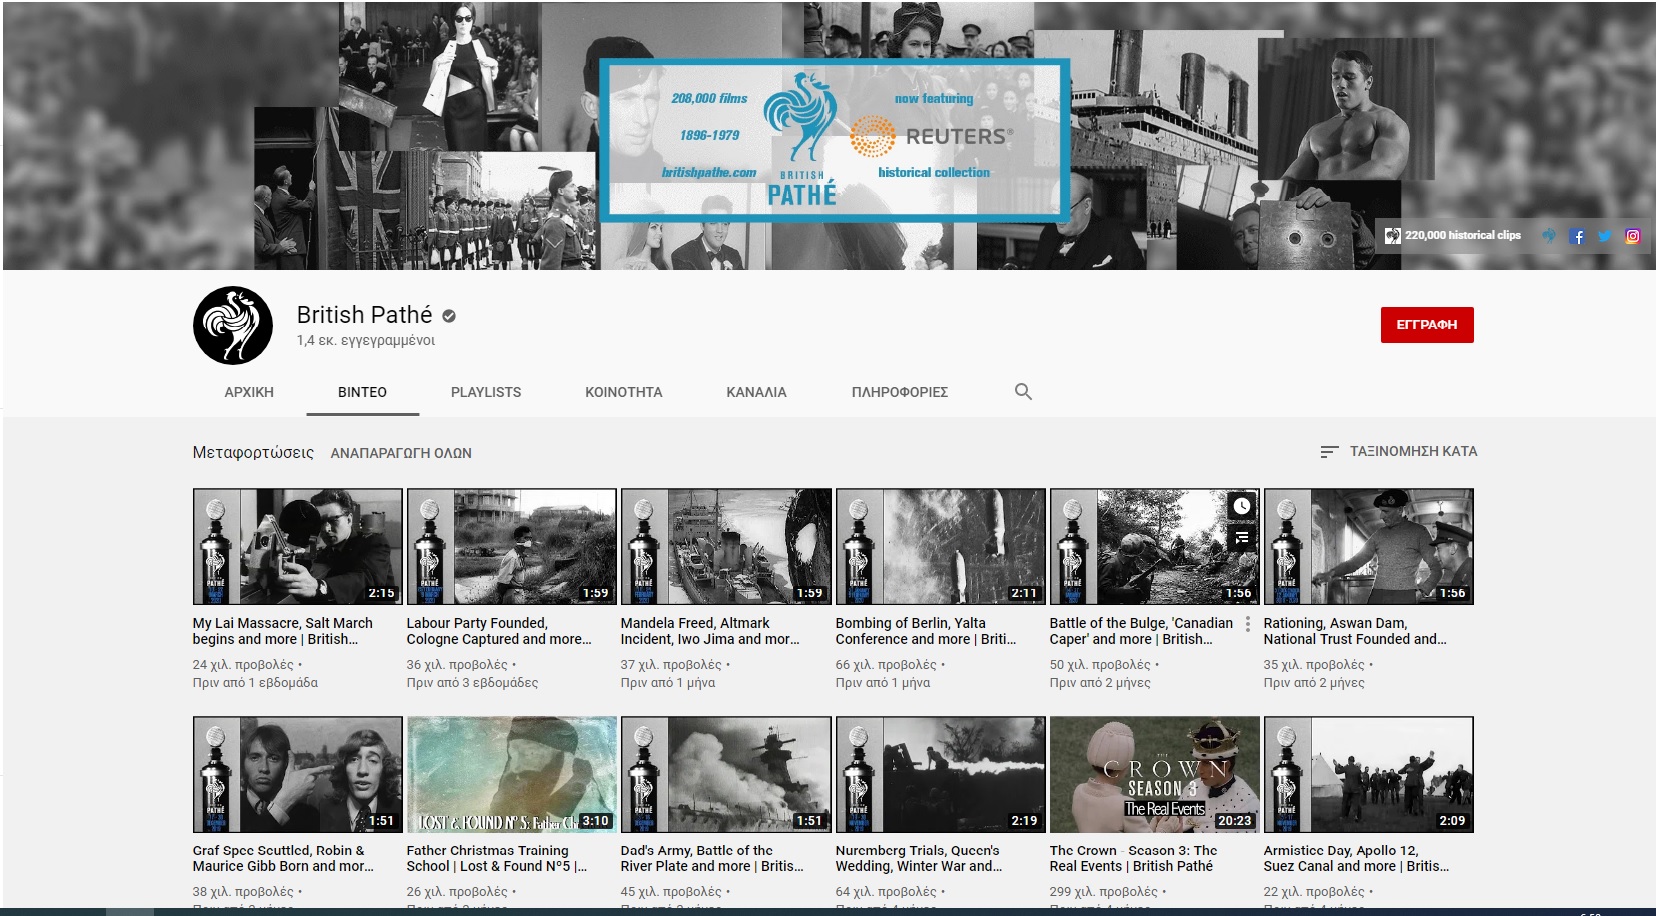Switch to the ΑΡΧΙΚΗ tab

pyautogui.click(x=249, y=392)
